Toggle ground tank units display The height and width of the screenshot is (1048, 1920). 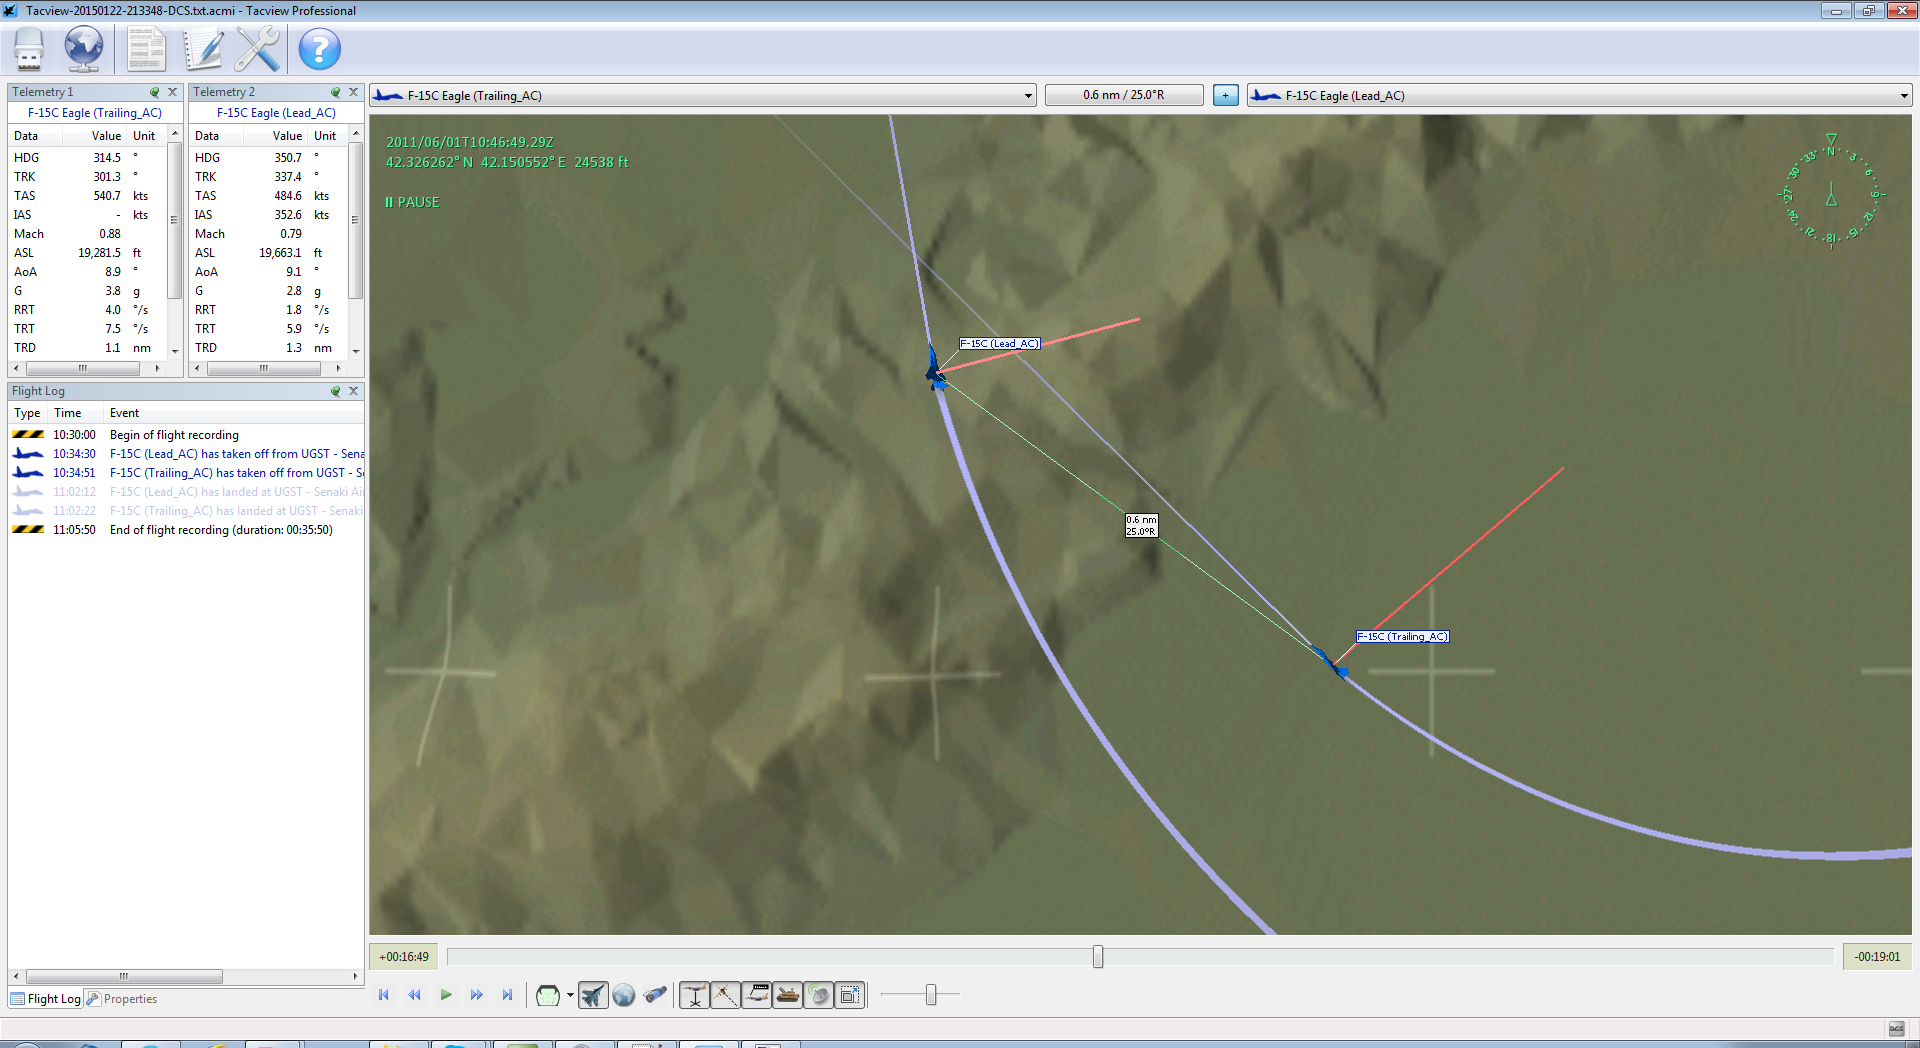coord(787,995)
